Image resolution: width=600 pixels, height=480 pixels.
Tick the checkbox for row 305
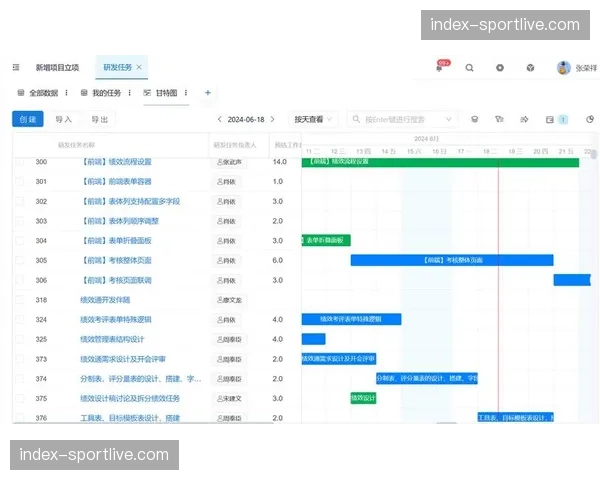(x=20, y=260)
